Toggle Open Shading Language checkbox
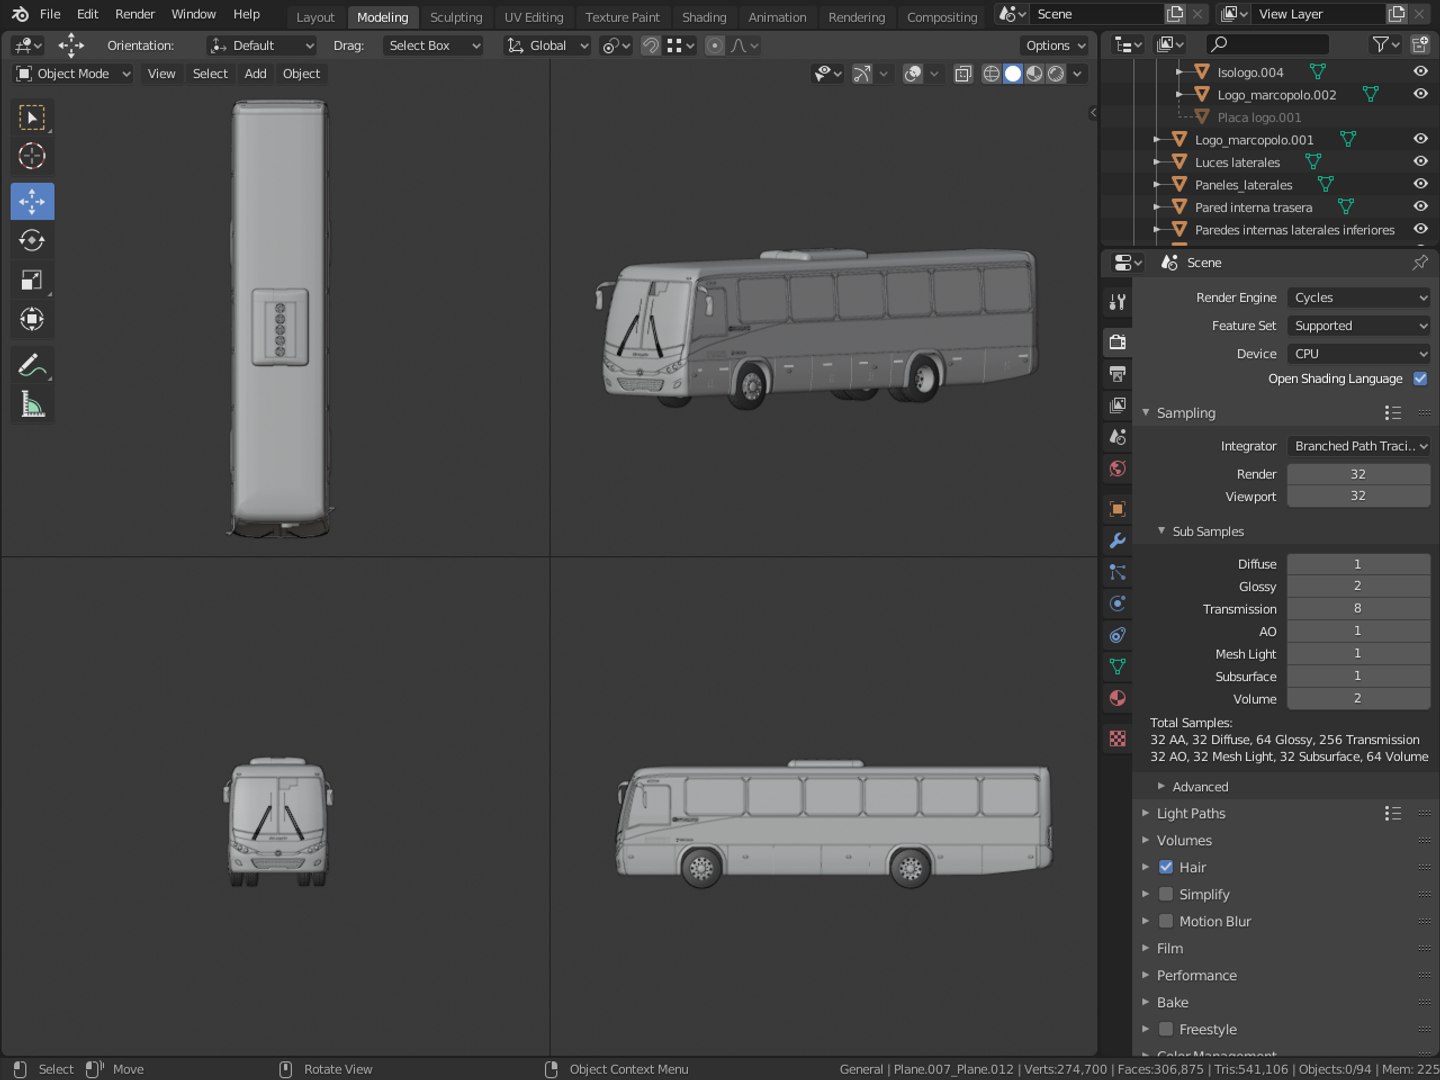1440x1080 pixels. click(x=1420, y=379)
